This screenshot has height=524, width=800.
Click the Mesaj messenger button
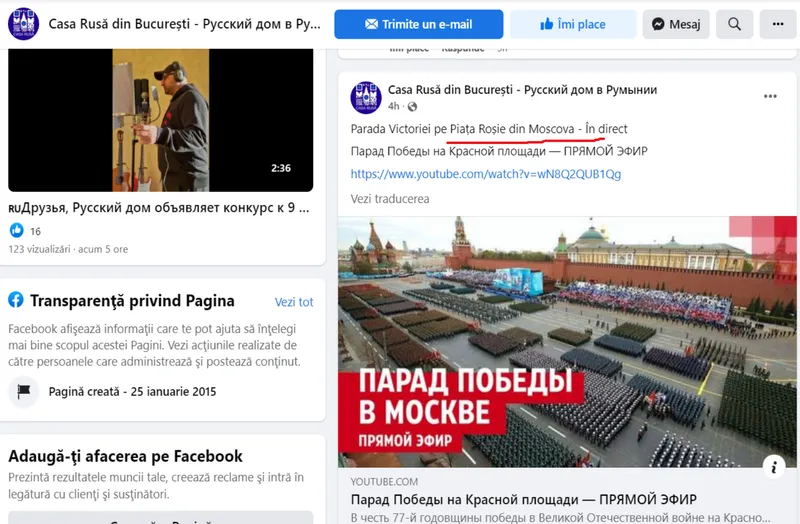coord(676,24)
